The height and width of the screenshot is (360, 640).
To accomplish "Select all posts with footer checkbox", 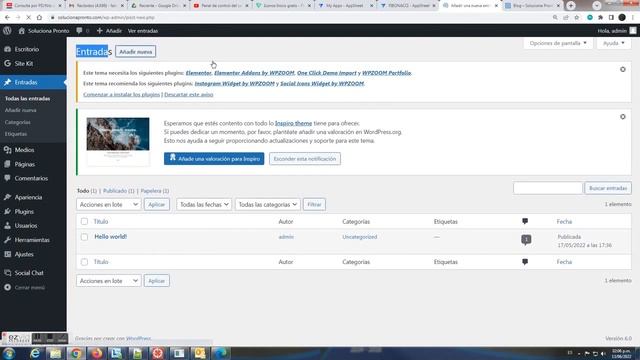I will click(84, 262).
